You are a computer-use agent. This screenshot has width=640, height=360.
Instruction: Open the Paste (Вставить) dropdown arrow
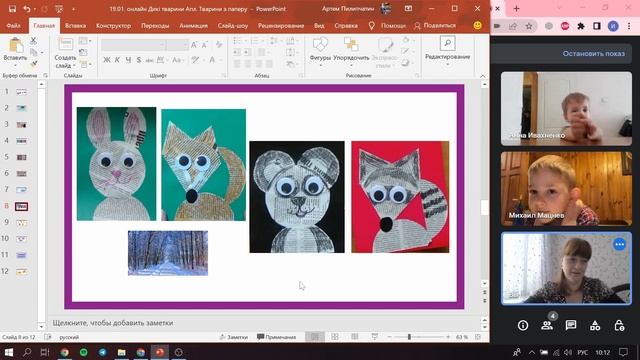[16, 65]
